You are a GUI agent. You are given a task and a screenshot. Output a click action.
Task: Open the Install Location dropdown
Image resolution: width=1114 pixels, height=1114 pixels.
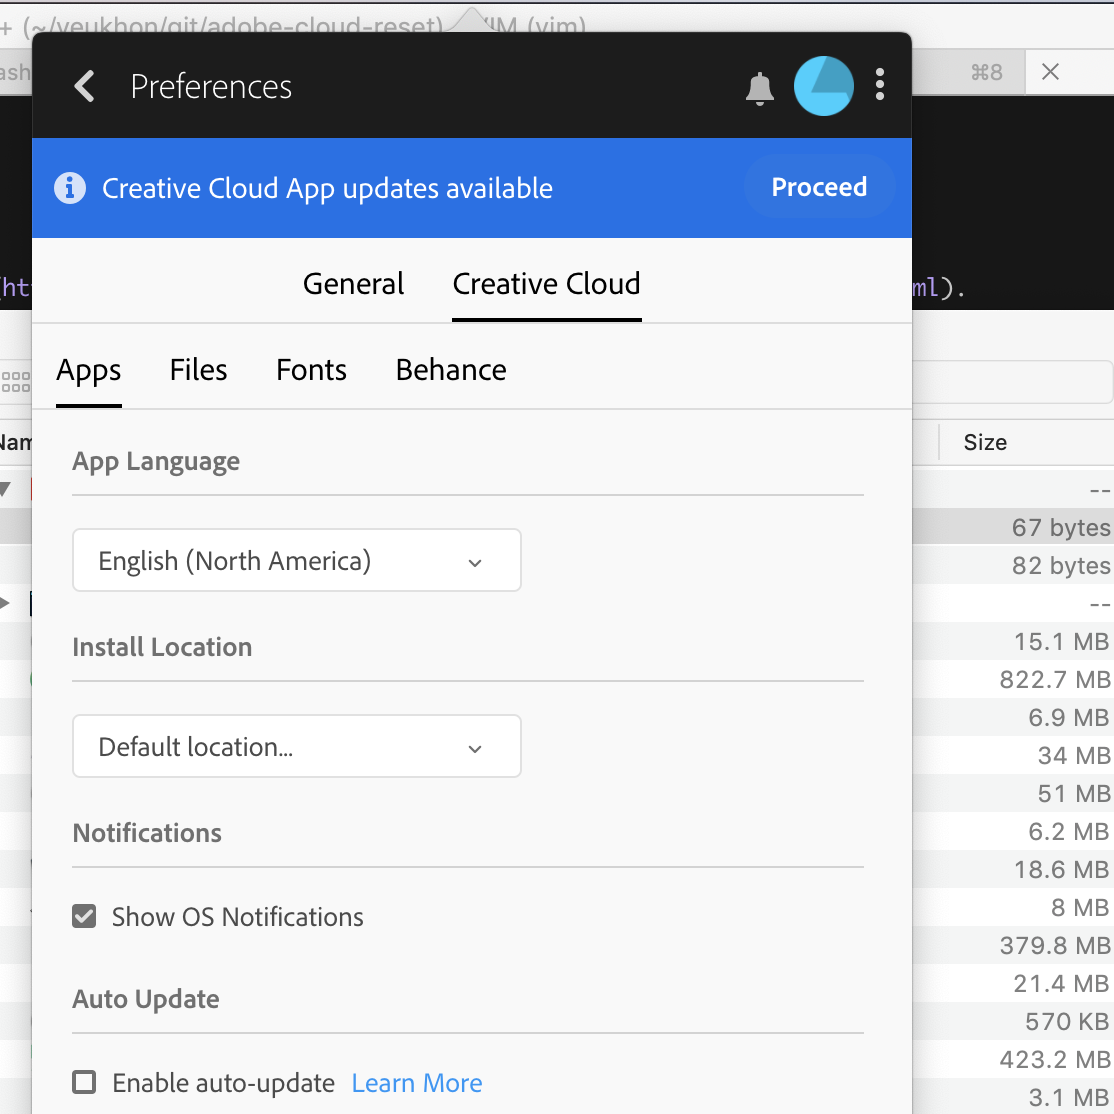point(297,746)
